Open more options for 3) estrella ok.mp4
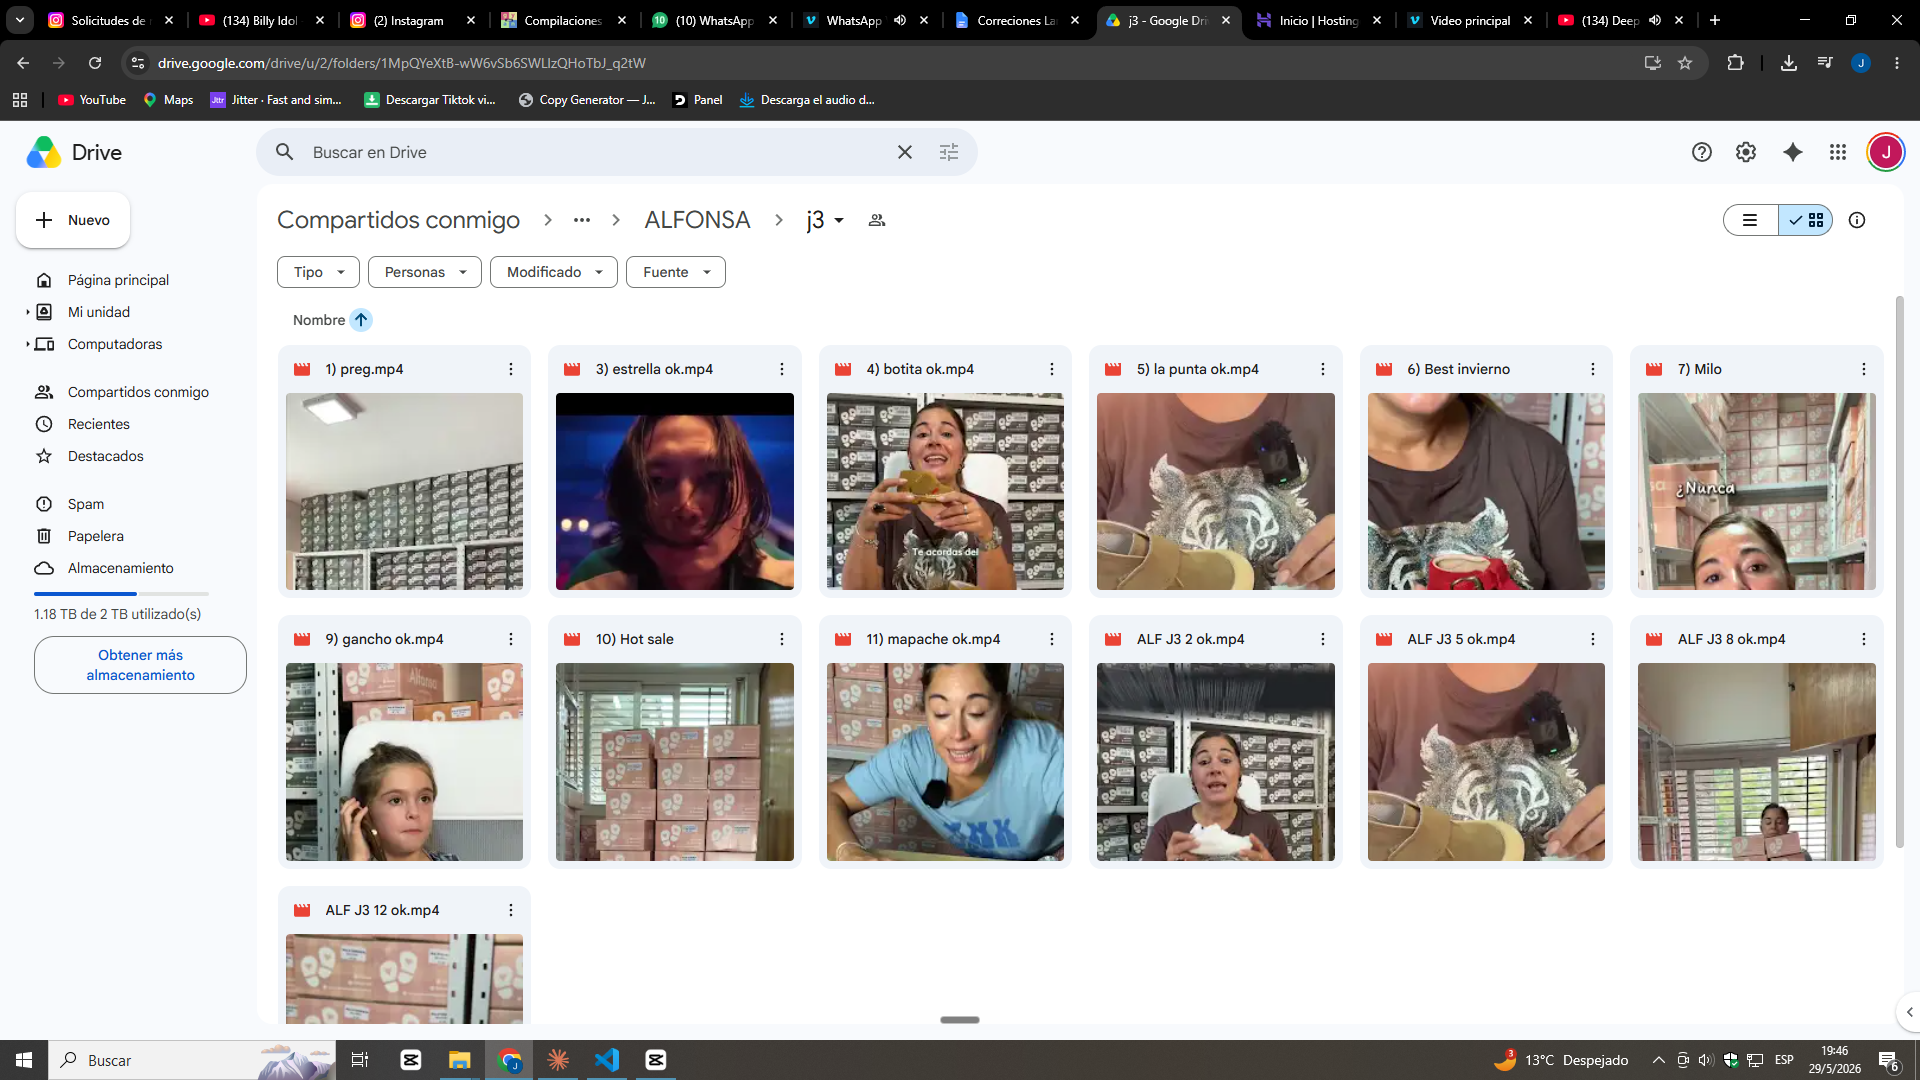 pos(782,369)
